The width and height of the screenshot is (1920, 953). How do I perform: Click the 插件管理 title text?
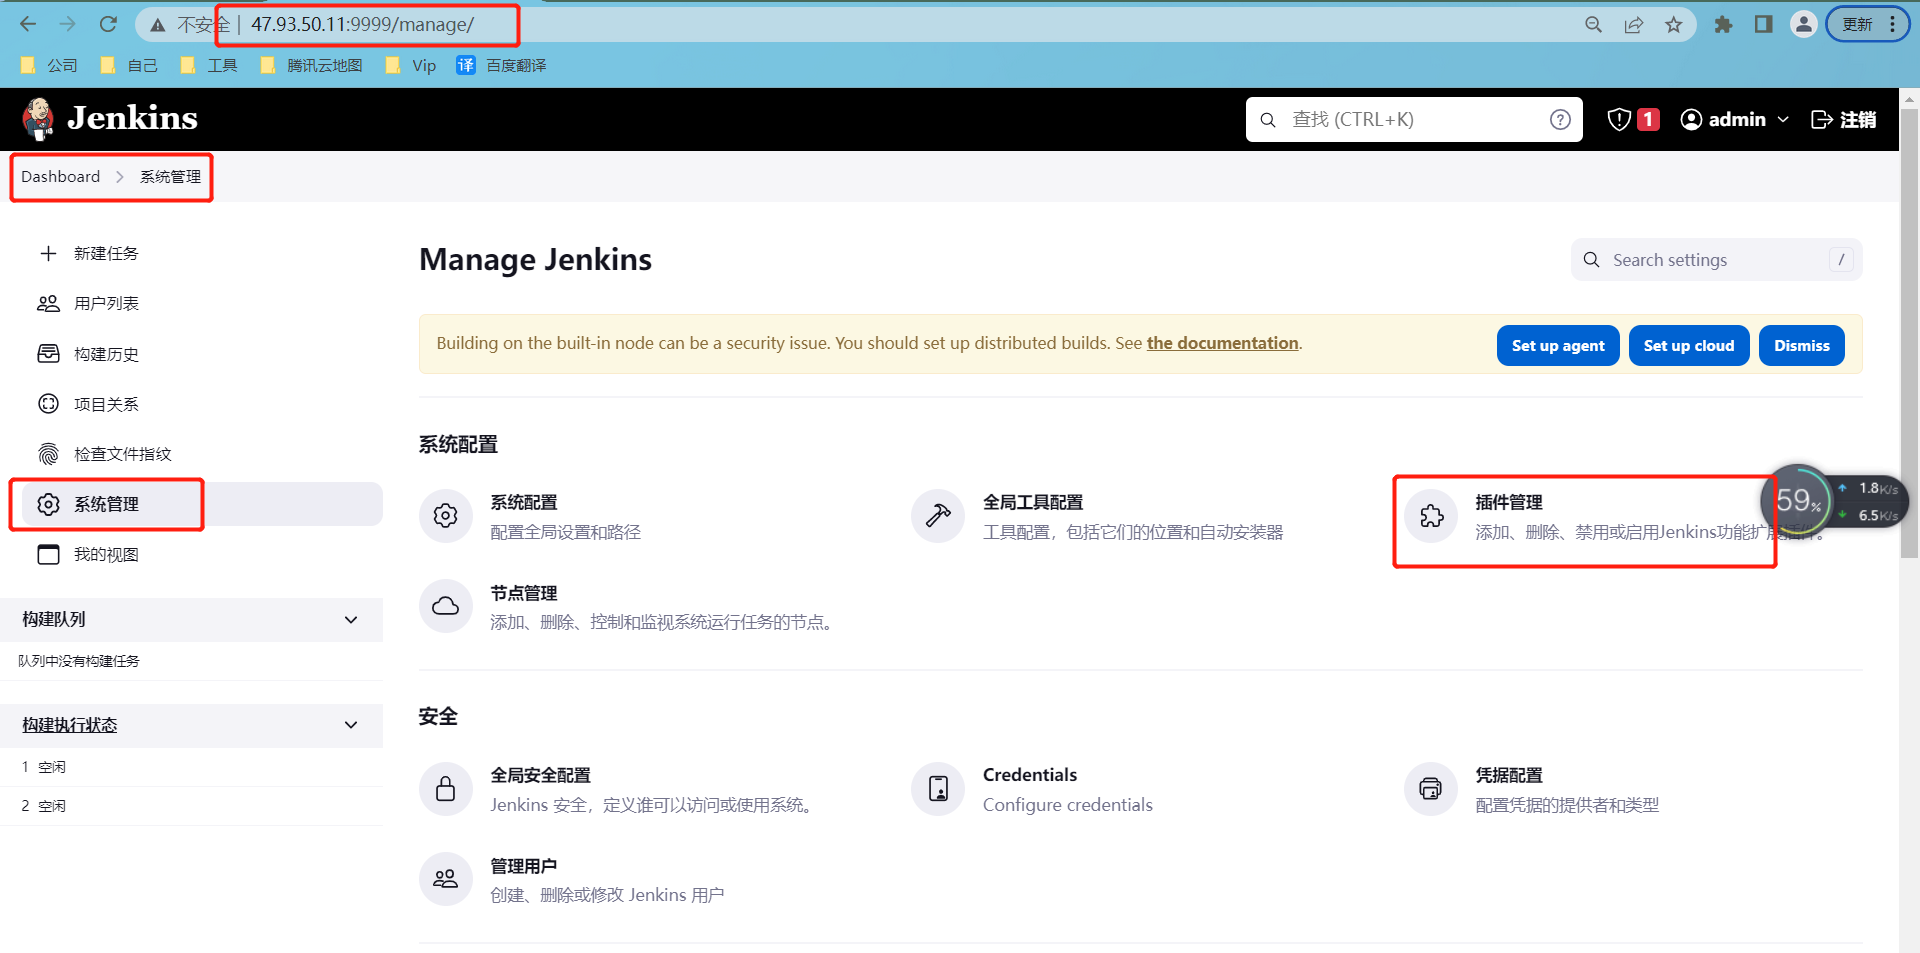[1508, 503]
